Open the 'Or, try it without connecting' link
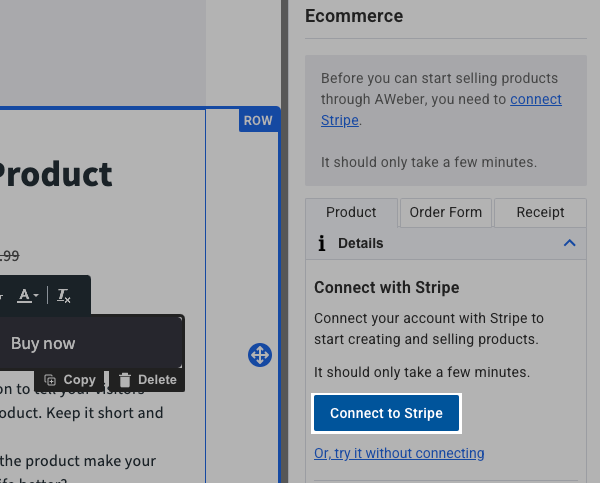The height and width of the screenshot is (483, 600). click(399, 453)
